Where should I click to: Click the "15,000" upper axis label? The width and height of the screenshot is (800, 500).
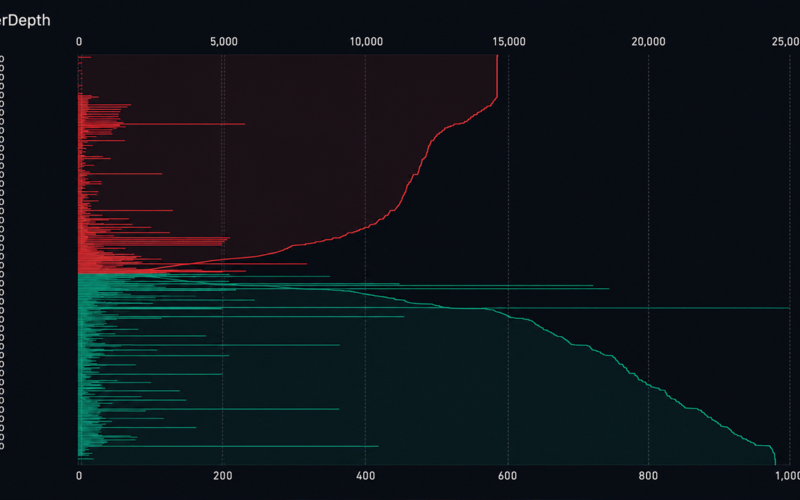click(x=509, y=42)
